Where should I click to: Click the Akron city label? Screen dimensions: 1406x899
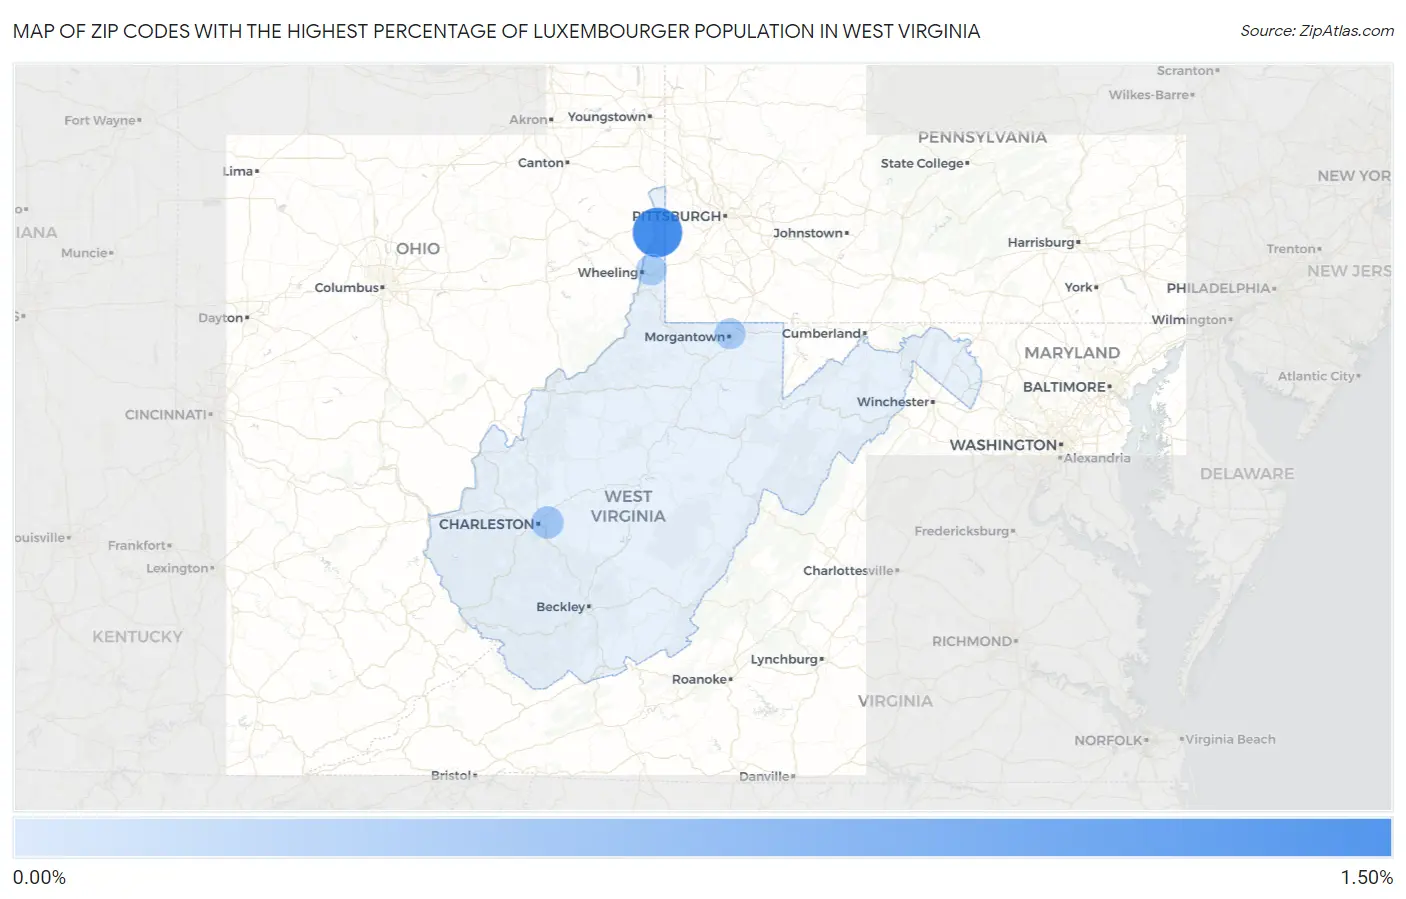(528, 120)
